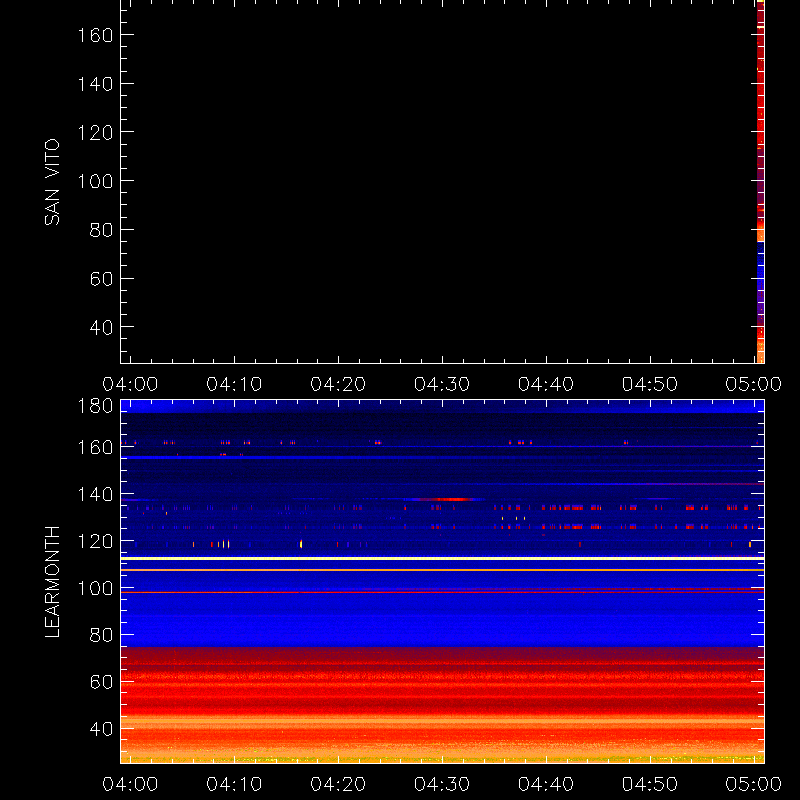Click the 120 tick label on the Learmonth axis
Screen dimensions: 800x800
tap(95, 541)
